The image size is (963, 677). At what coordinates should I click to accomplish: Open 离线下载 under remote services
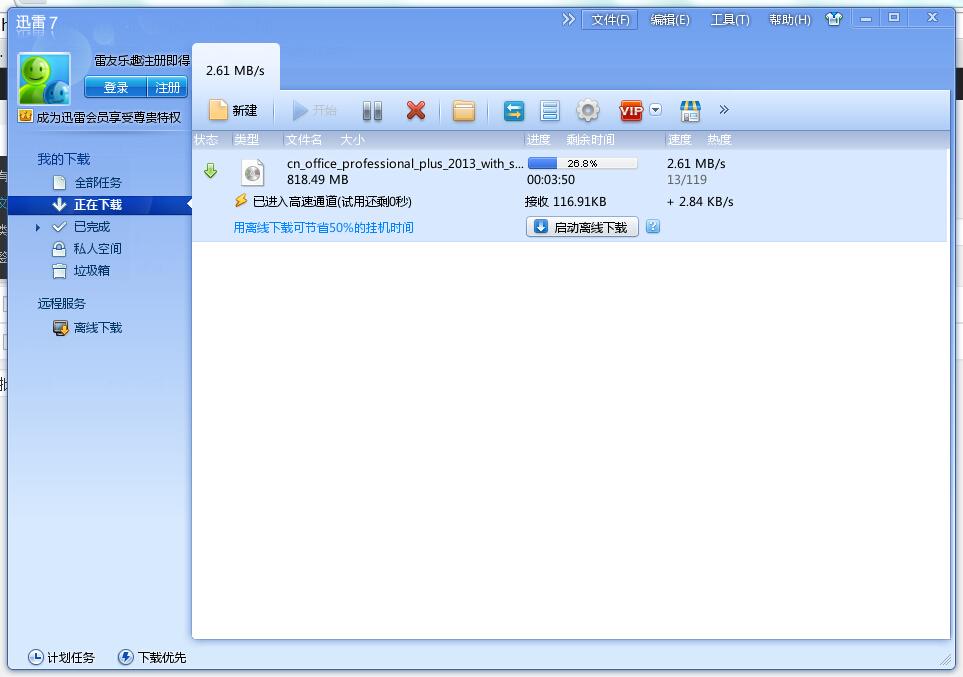[98, 328]
